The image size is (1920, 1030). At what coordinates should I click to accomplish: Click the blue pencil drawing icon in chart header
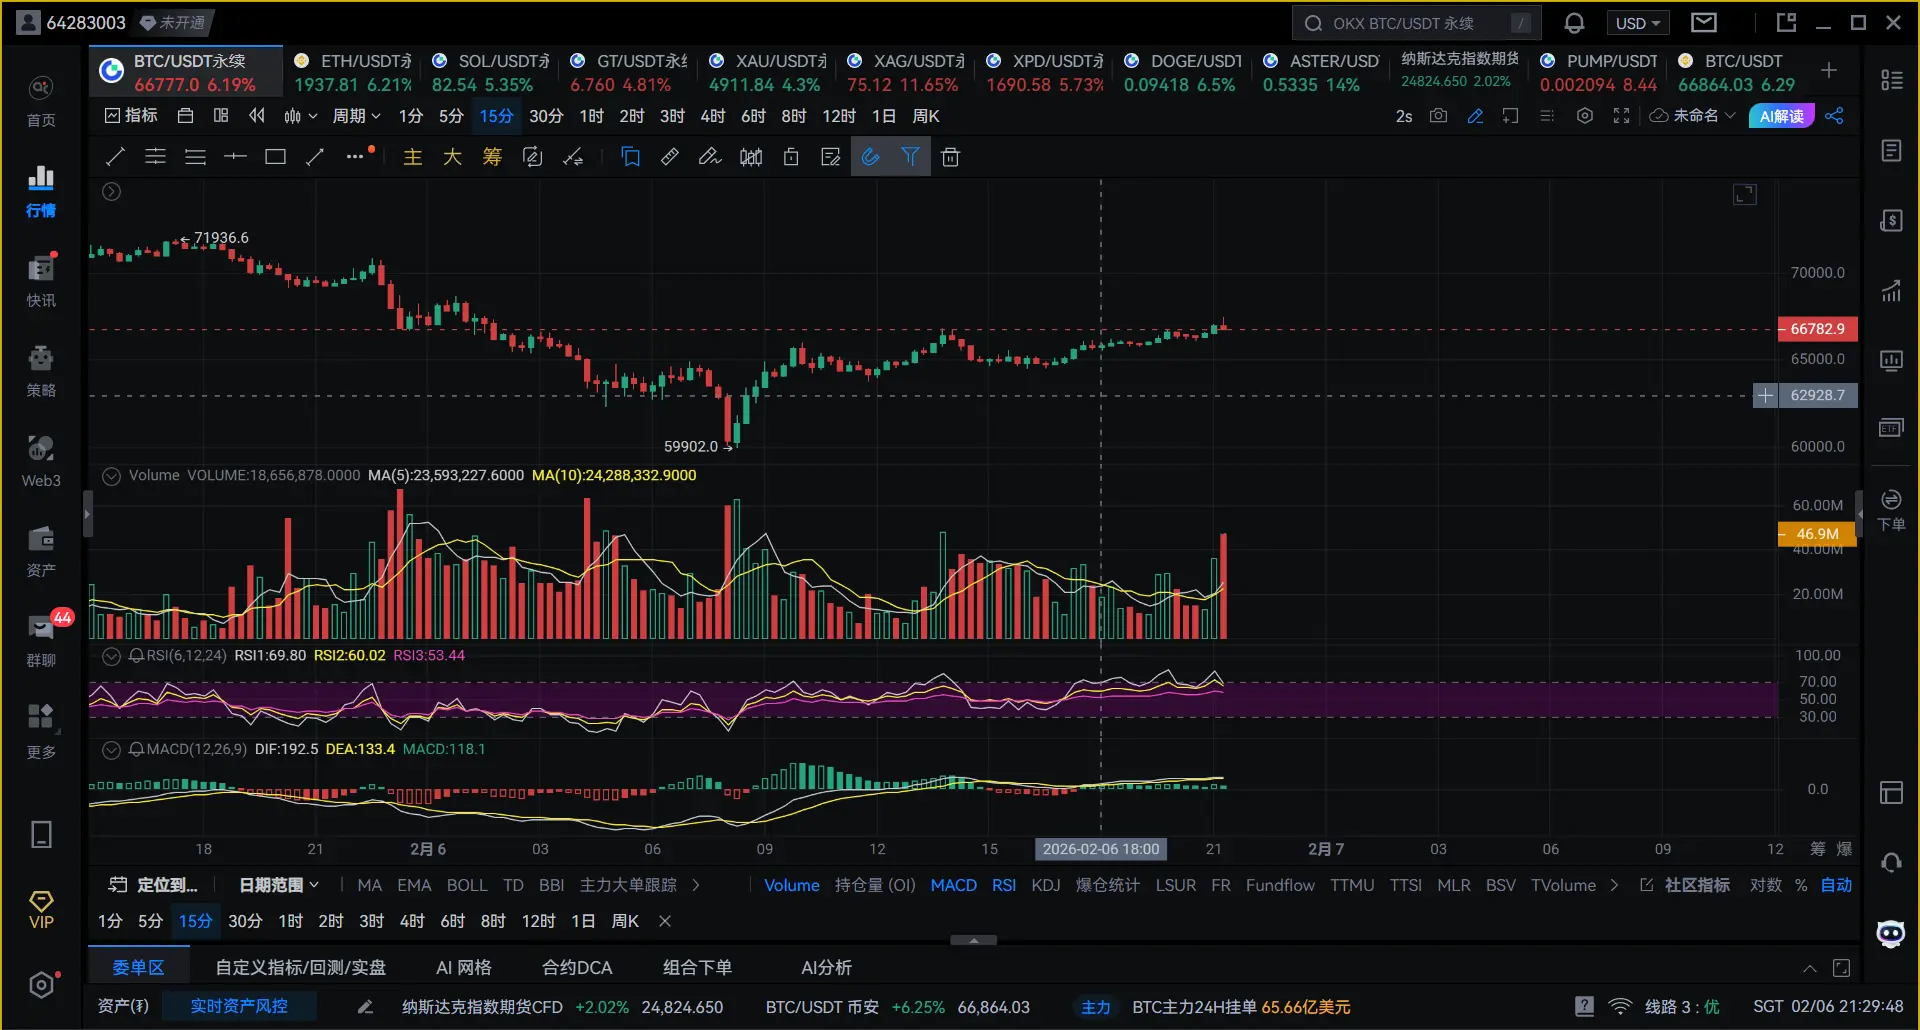(1475, 116)
